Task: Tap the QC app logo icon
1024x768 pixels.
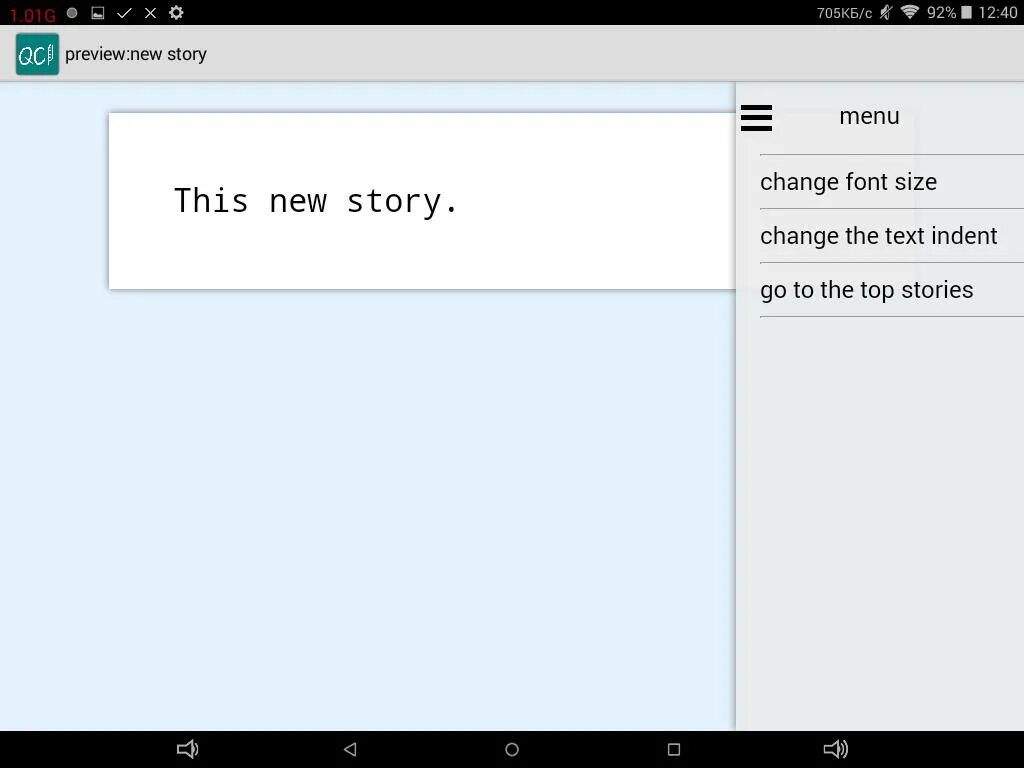Action: click(x=37, y=54)
